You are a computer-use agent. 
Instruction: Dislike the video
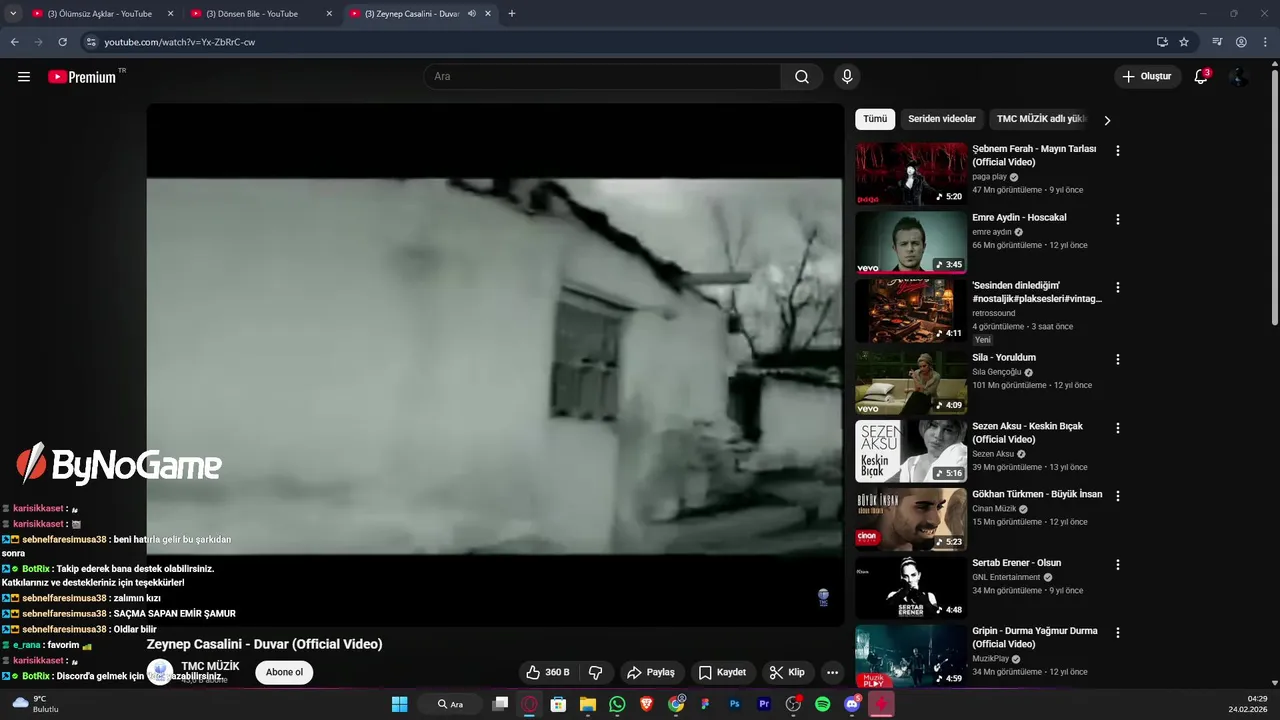[x=596, y=672]
